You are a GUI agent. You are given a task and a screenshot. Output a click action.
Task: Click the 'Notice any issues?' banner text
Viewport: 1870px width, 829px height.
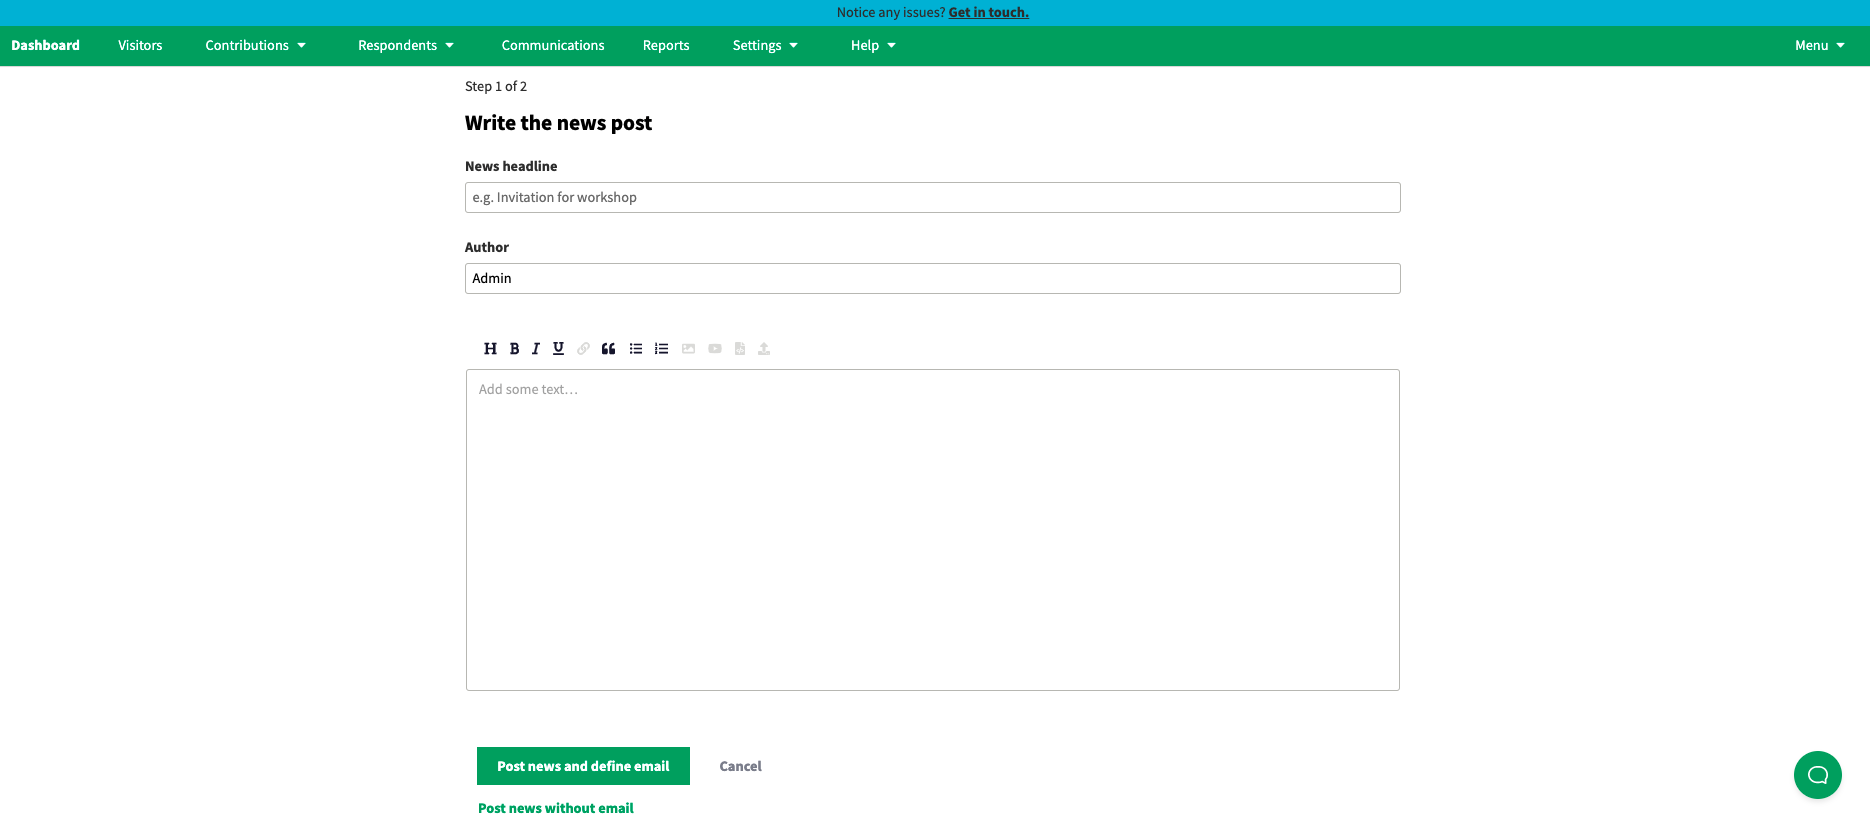click(891, 13)
